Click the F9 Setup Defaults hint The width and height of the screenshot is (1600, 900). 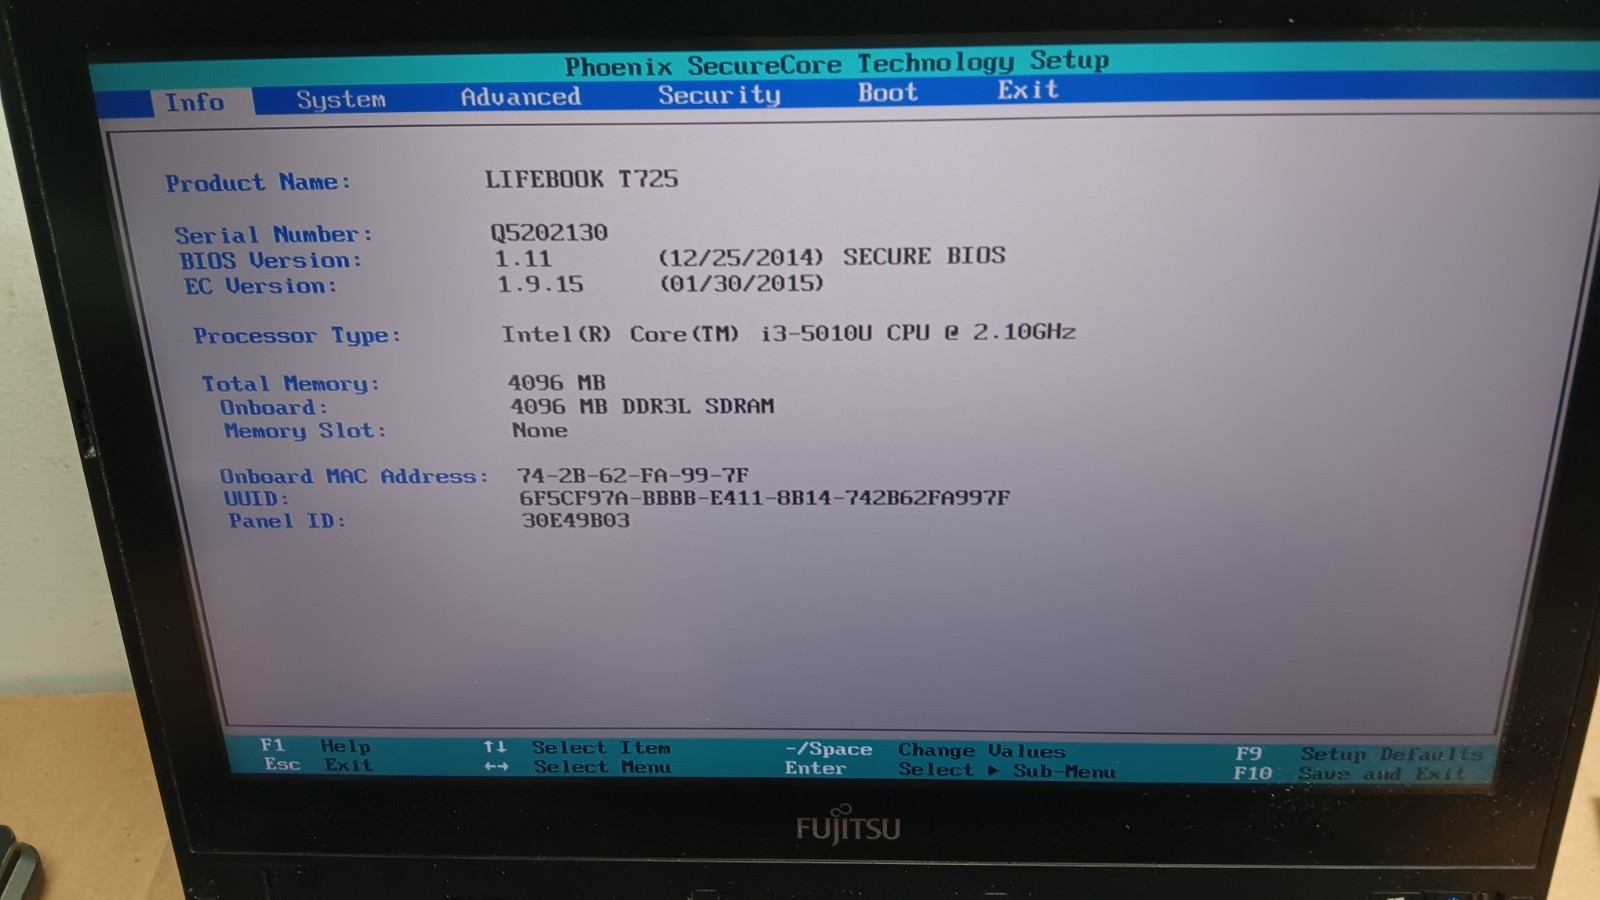point(1360,754)
